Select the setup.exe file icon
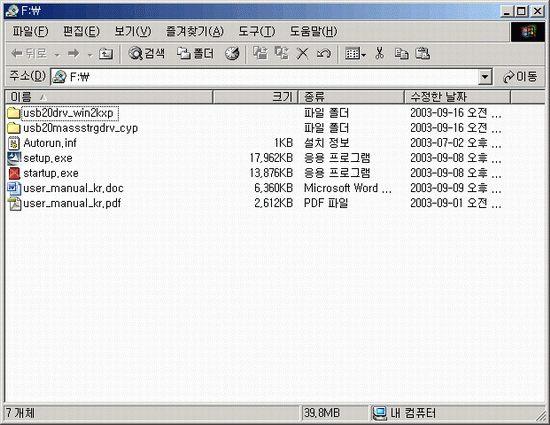This screenshot has width=550, height=425. [14, 158]
